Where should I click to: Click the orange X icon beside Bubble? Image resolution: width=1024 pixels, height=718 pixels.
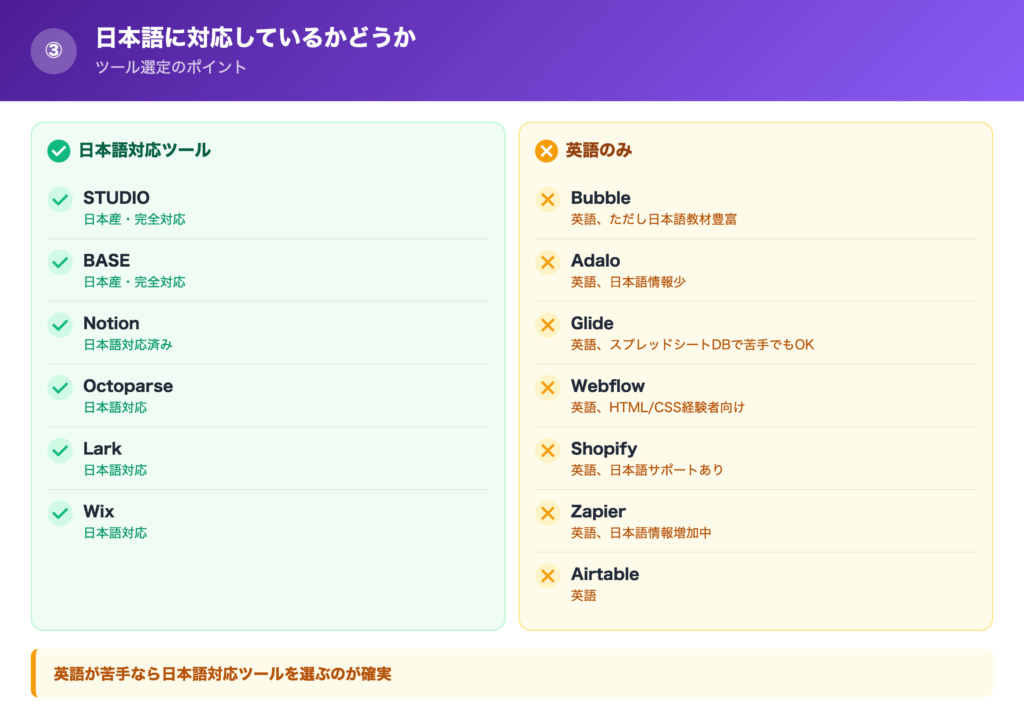pos(547,200)
